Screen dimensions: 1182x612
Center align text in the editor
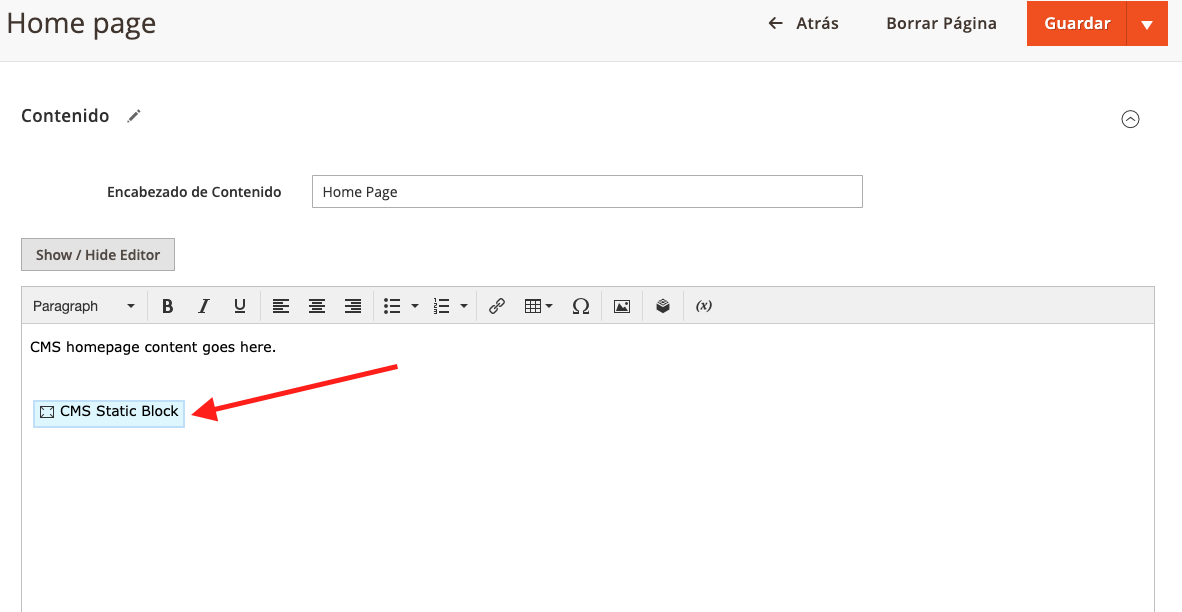click(x=317, y=306)
